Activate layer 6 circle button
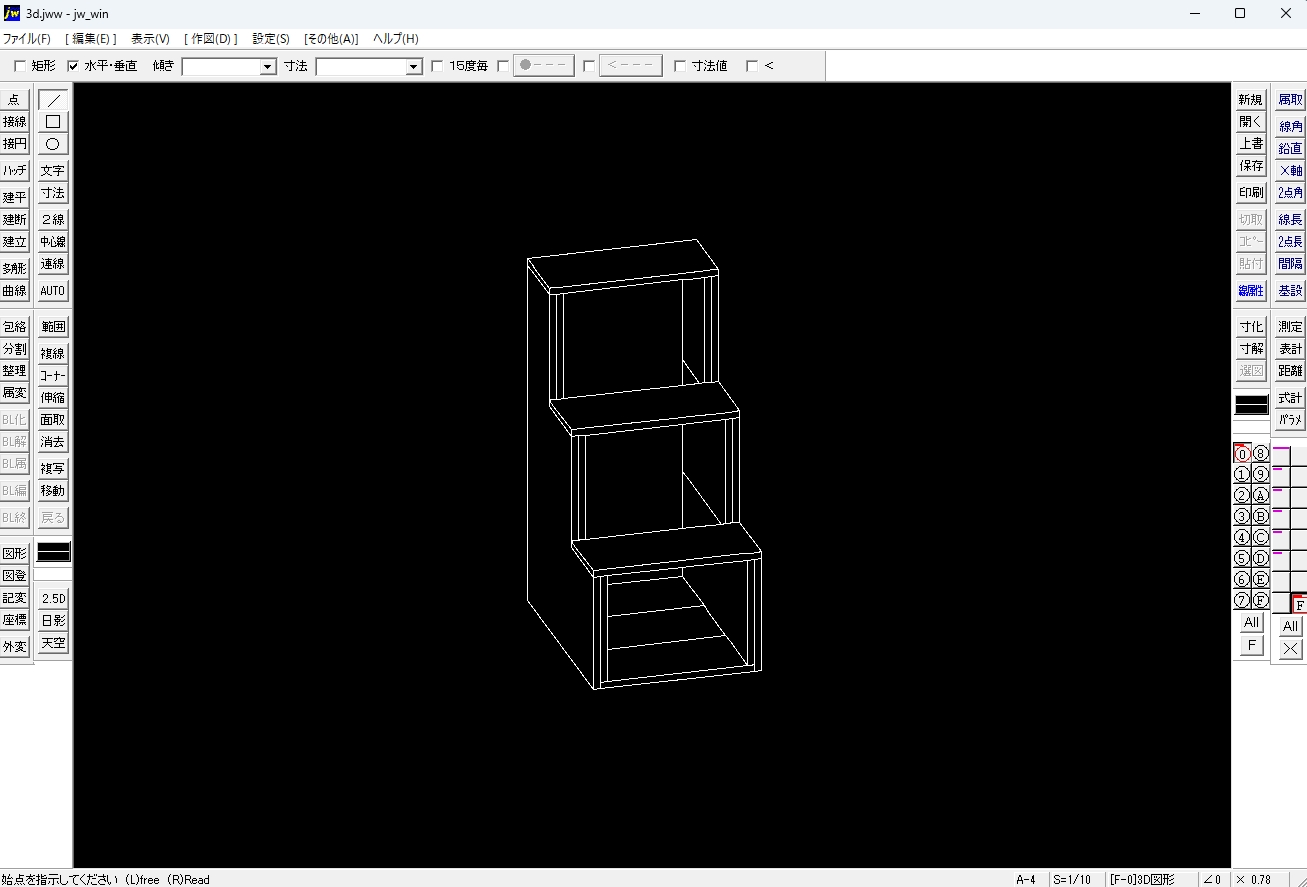 (1242, 579)
